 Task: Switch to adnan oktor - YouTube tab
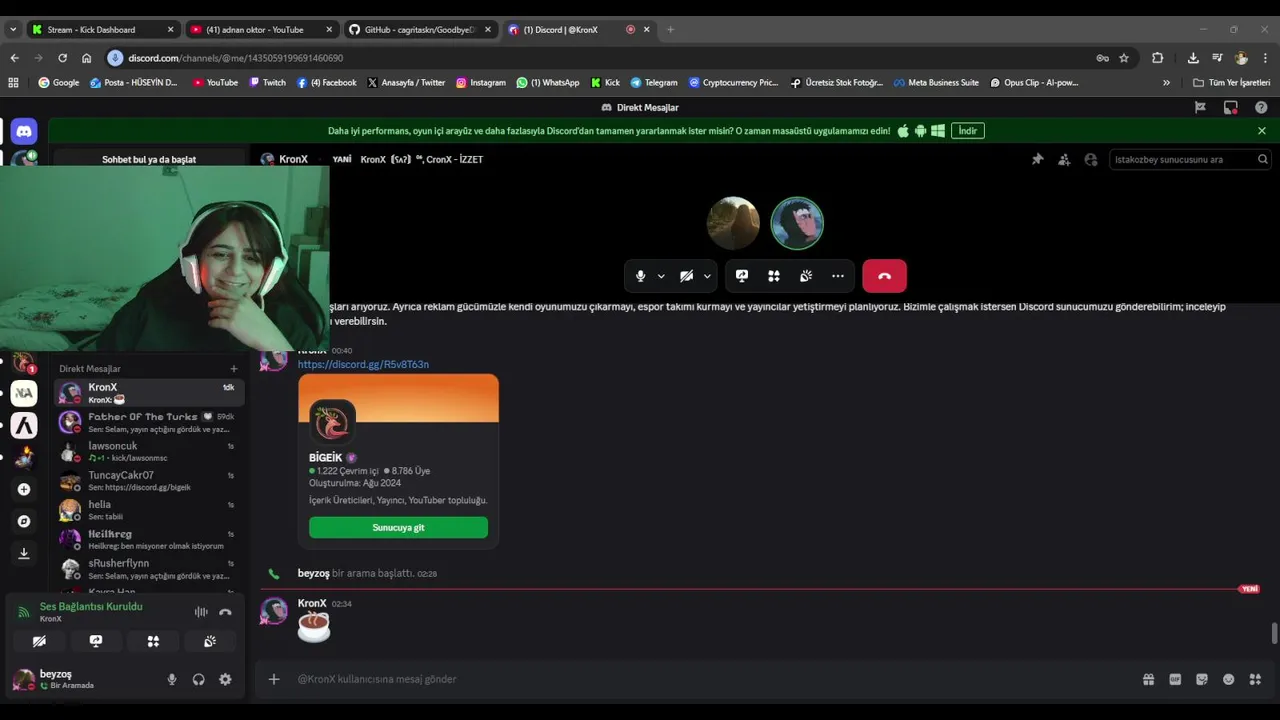pyautogui.click(x=260, y=29)
